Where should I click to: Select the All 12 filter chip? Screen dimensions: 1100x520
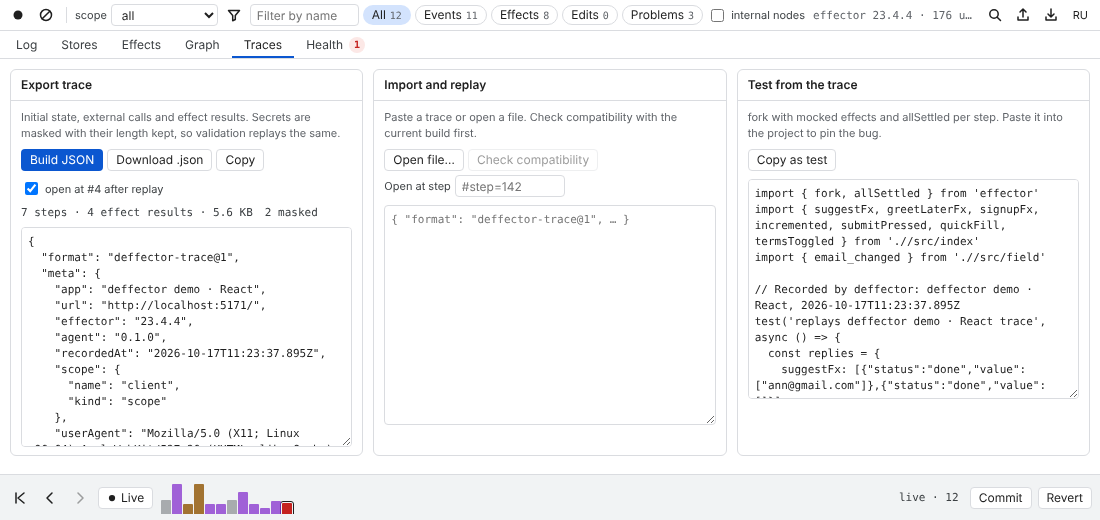(387, 15)
